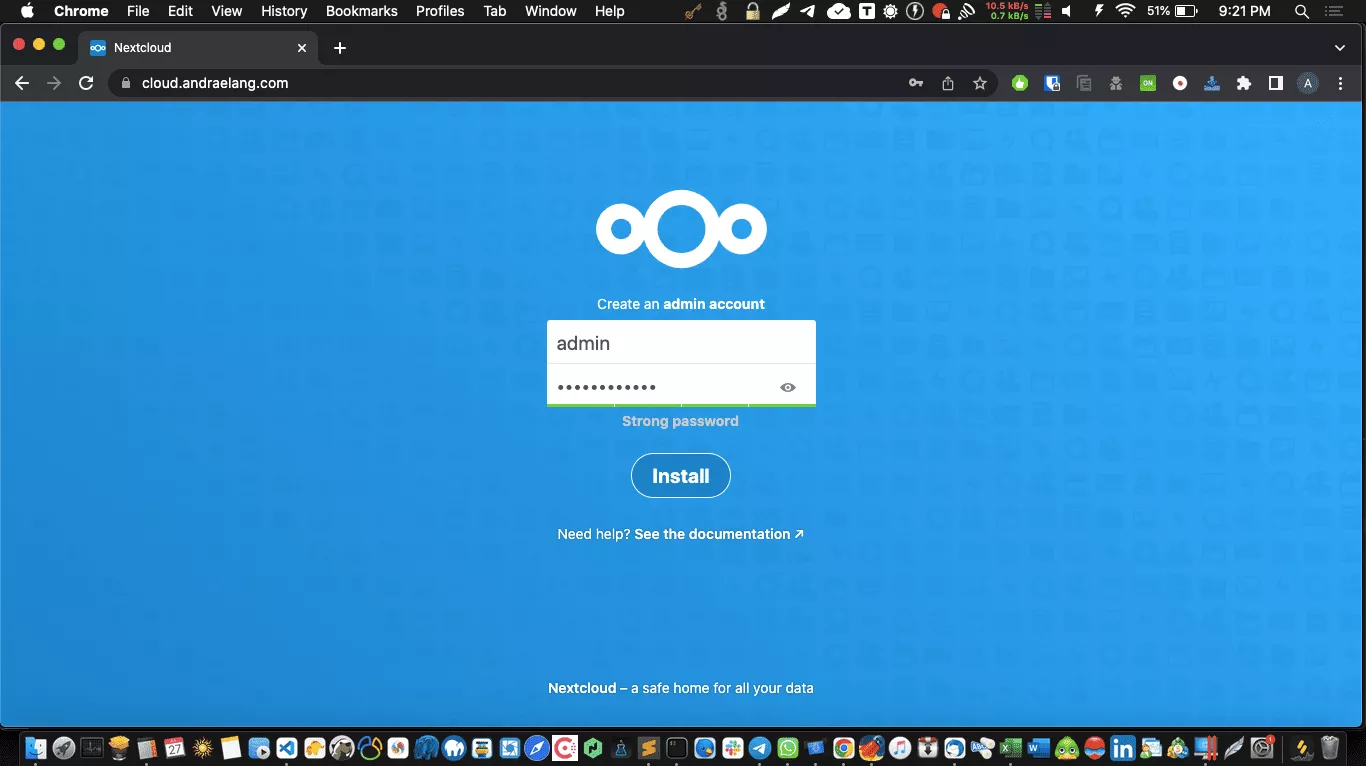Expand the tab search chevron
Image resolution: width=1366 pixels, height=766 pixels.
1340,48
